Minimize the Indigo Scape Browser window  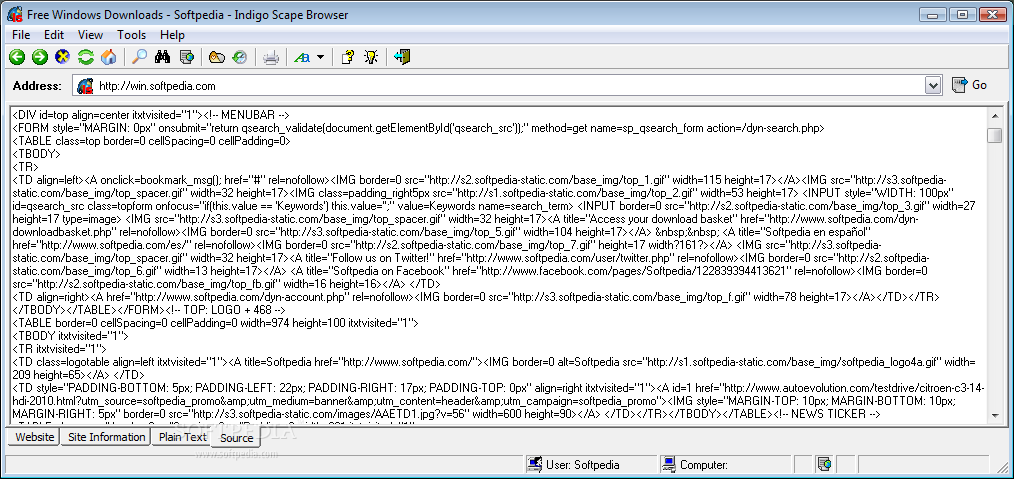click(x=934, y=14)
